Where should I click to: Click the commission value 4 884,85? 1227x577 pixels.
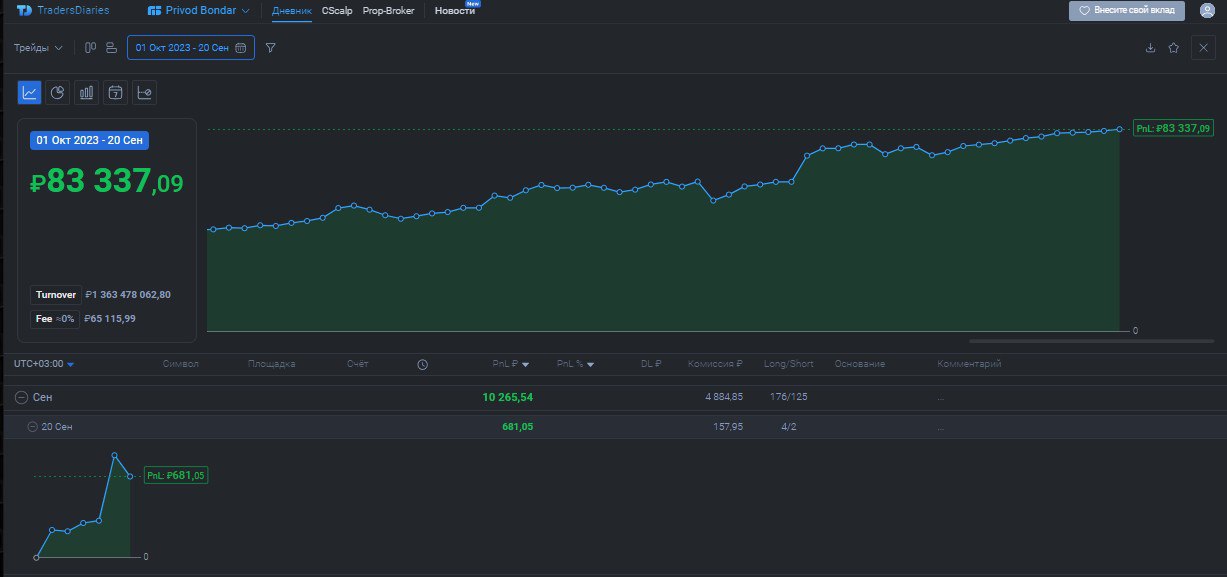click(x=723, y=397)
